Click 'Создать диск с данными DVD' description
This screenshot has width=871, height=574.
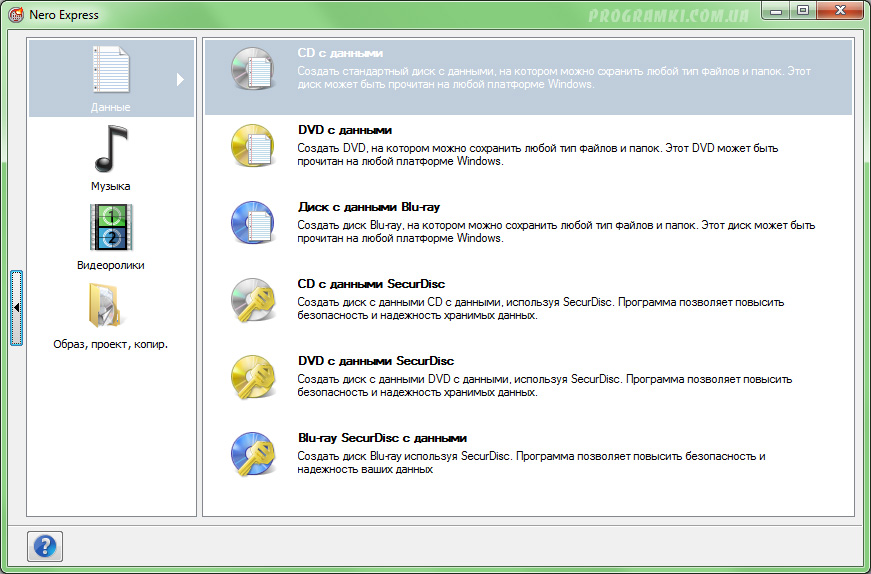pyautogui.click(x=544, y=386)
